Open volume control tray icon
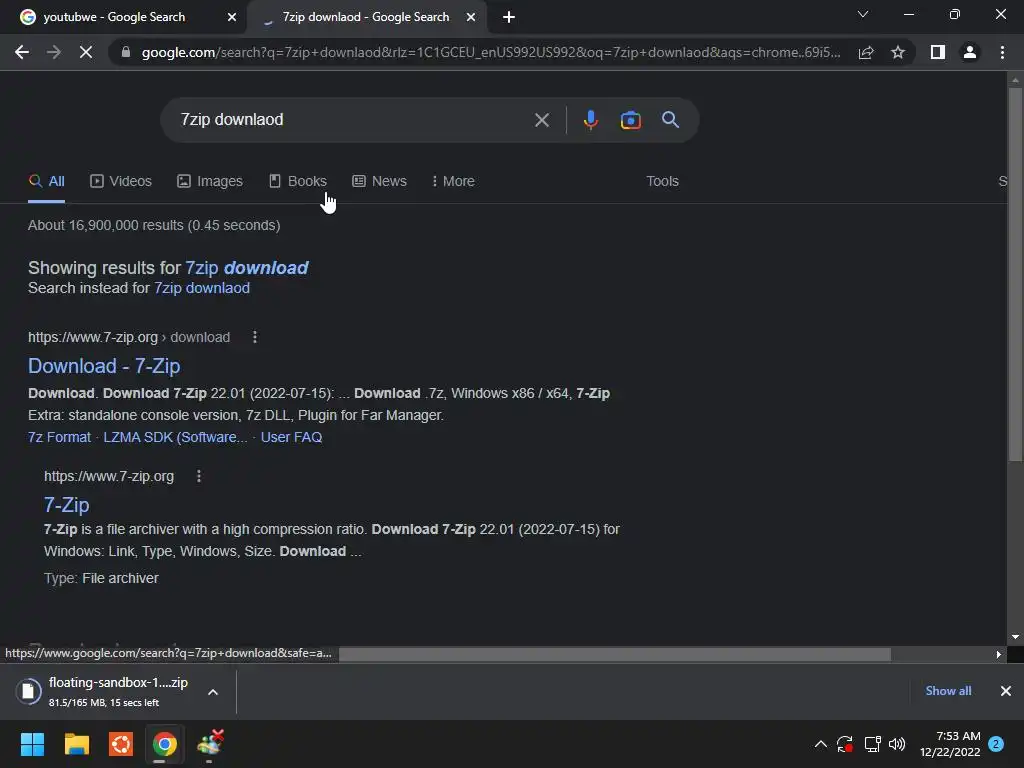 897,744
